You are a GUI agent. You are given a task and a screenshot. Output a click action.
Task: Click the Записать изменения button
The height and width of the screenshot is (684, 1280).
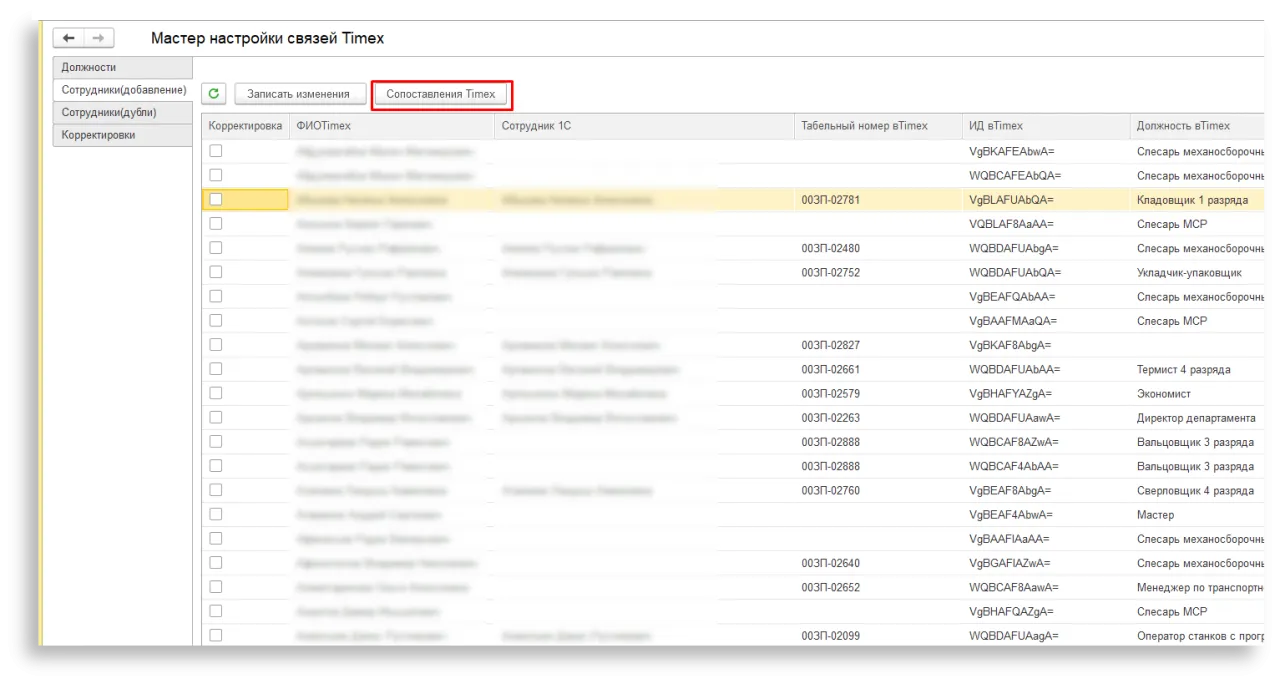[298, 94]
